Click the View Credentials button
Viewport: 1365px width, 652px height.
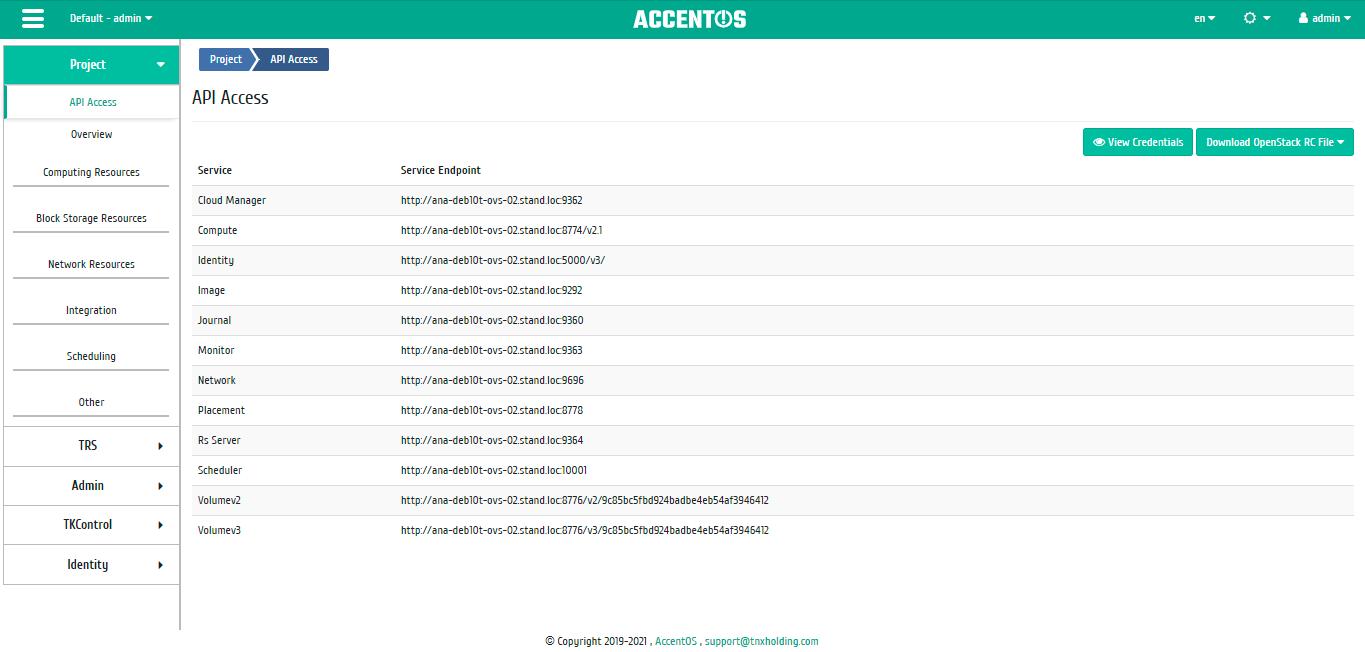[1138, 142]
